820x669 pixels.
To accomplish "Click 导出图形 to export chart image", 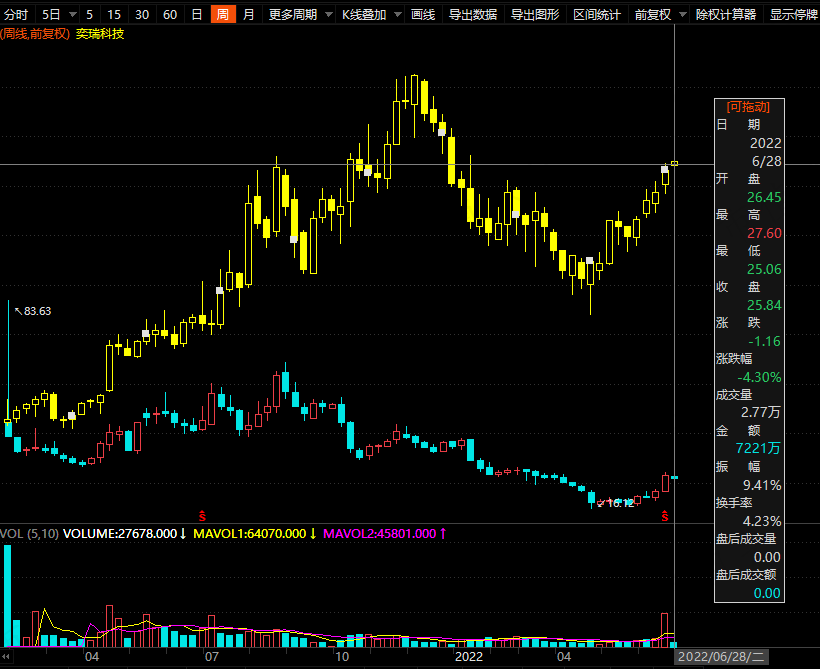I will pyautogui.click(x=535, y=14).
